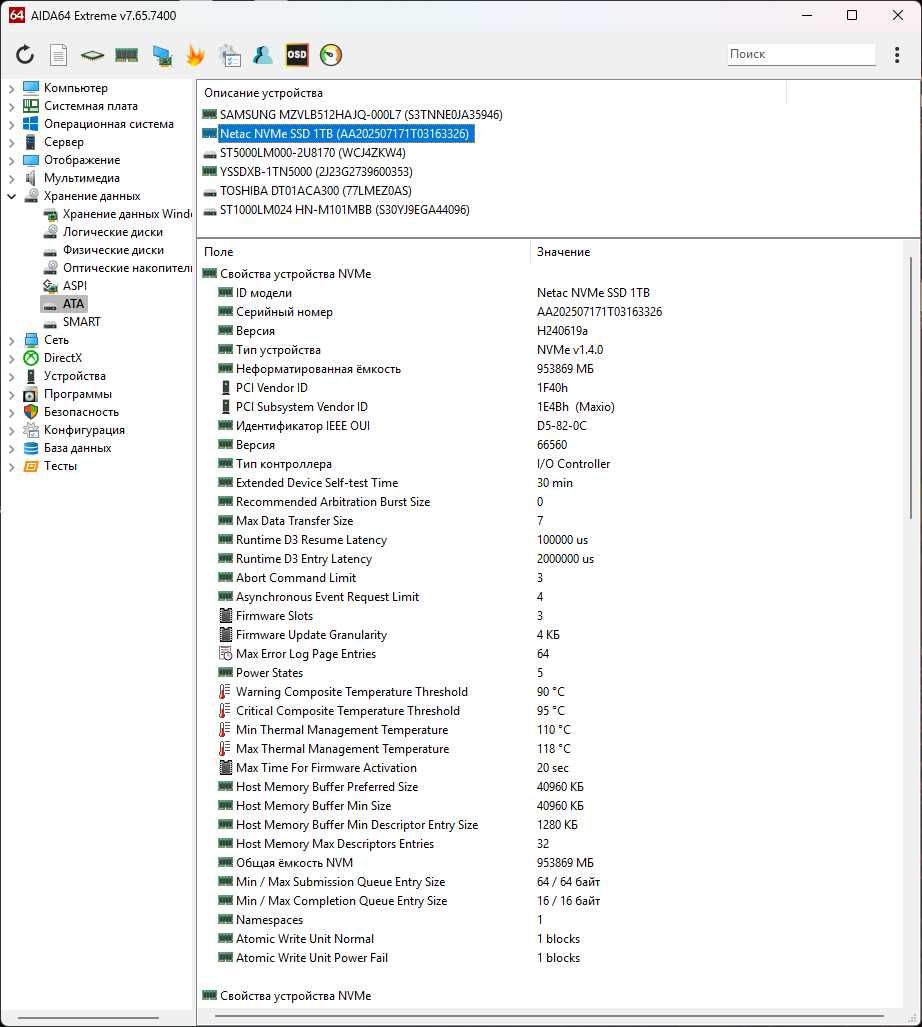This screenshot has height=1027, width=922.
Task: Select the Max Error Log Page Entries row
Action: pyautogui.click(x=549, y=654)
